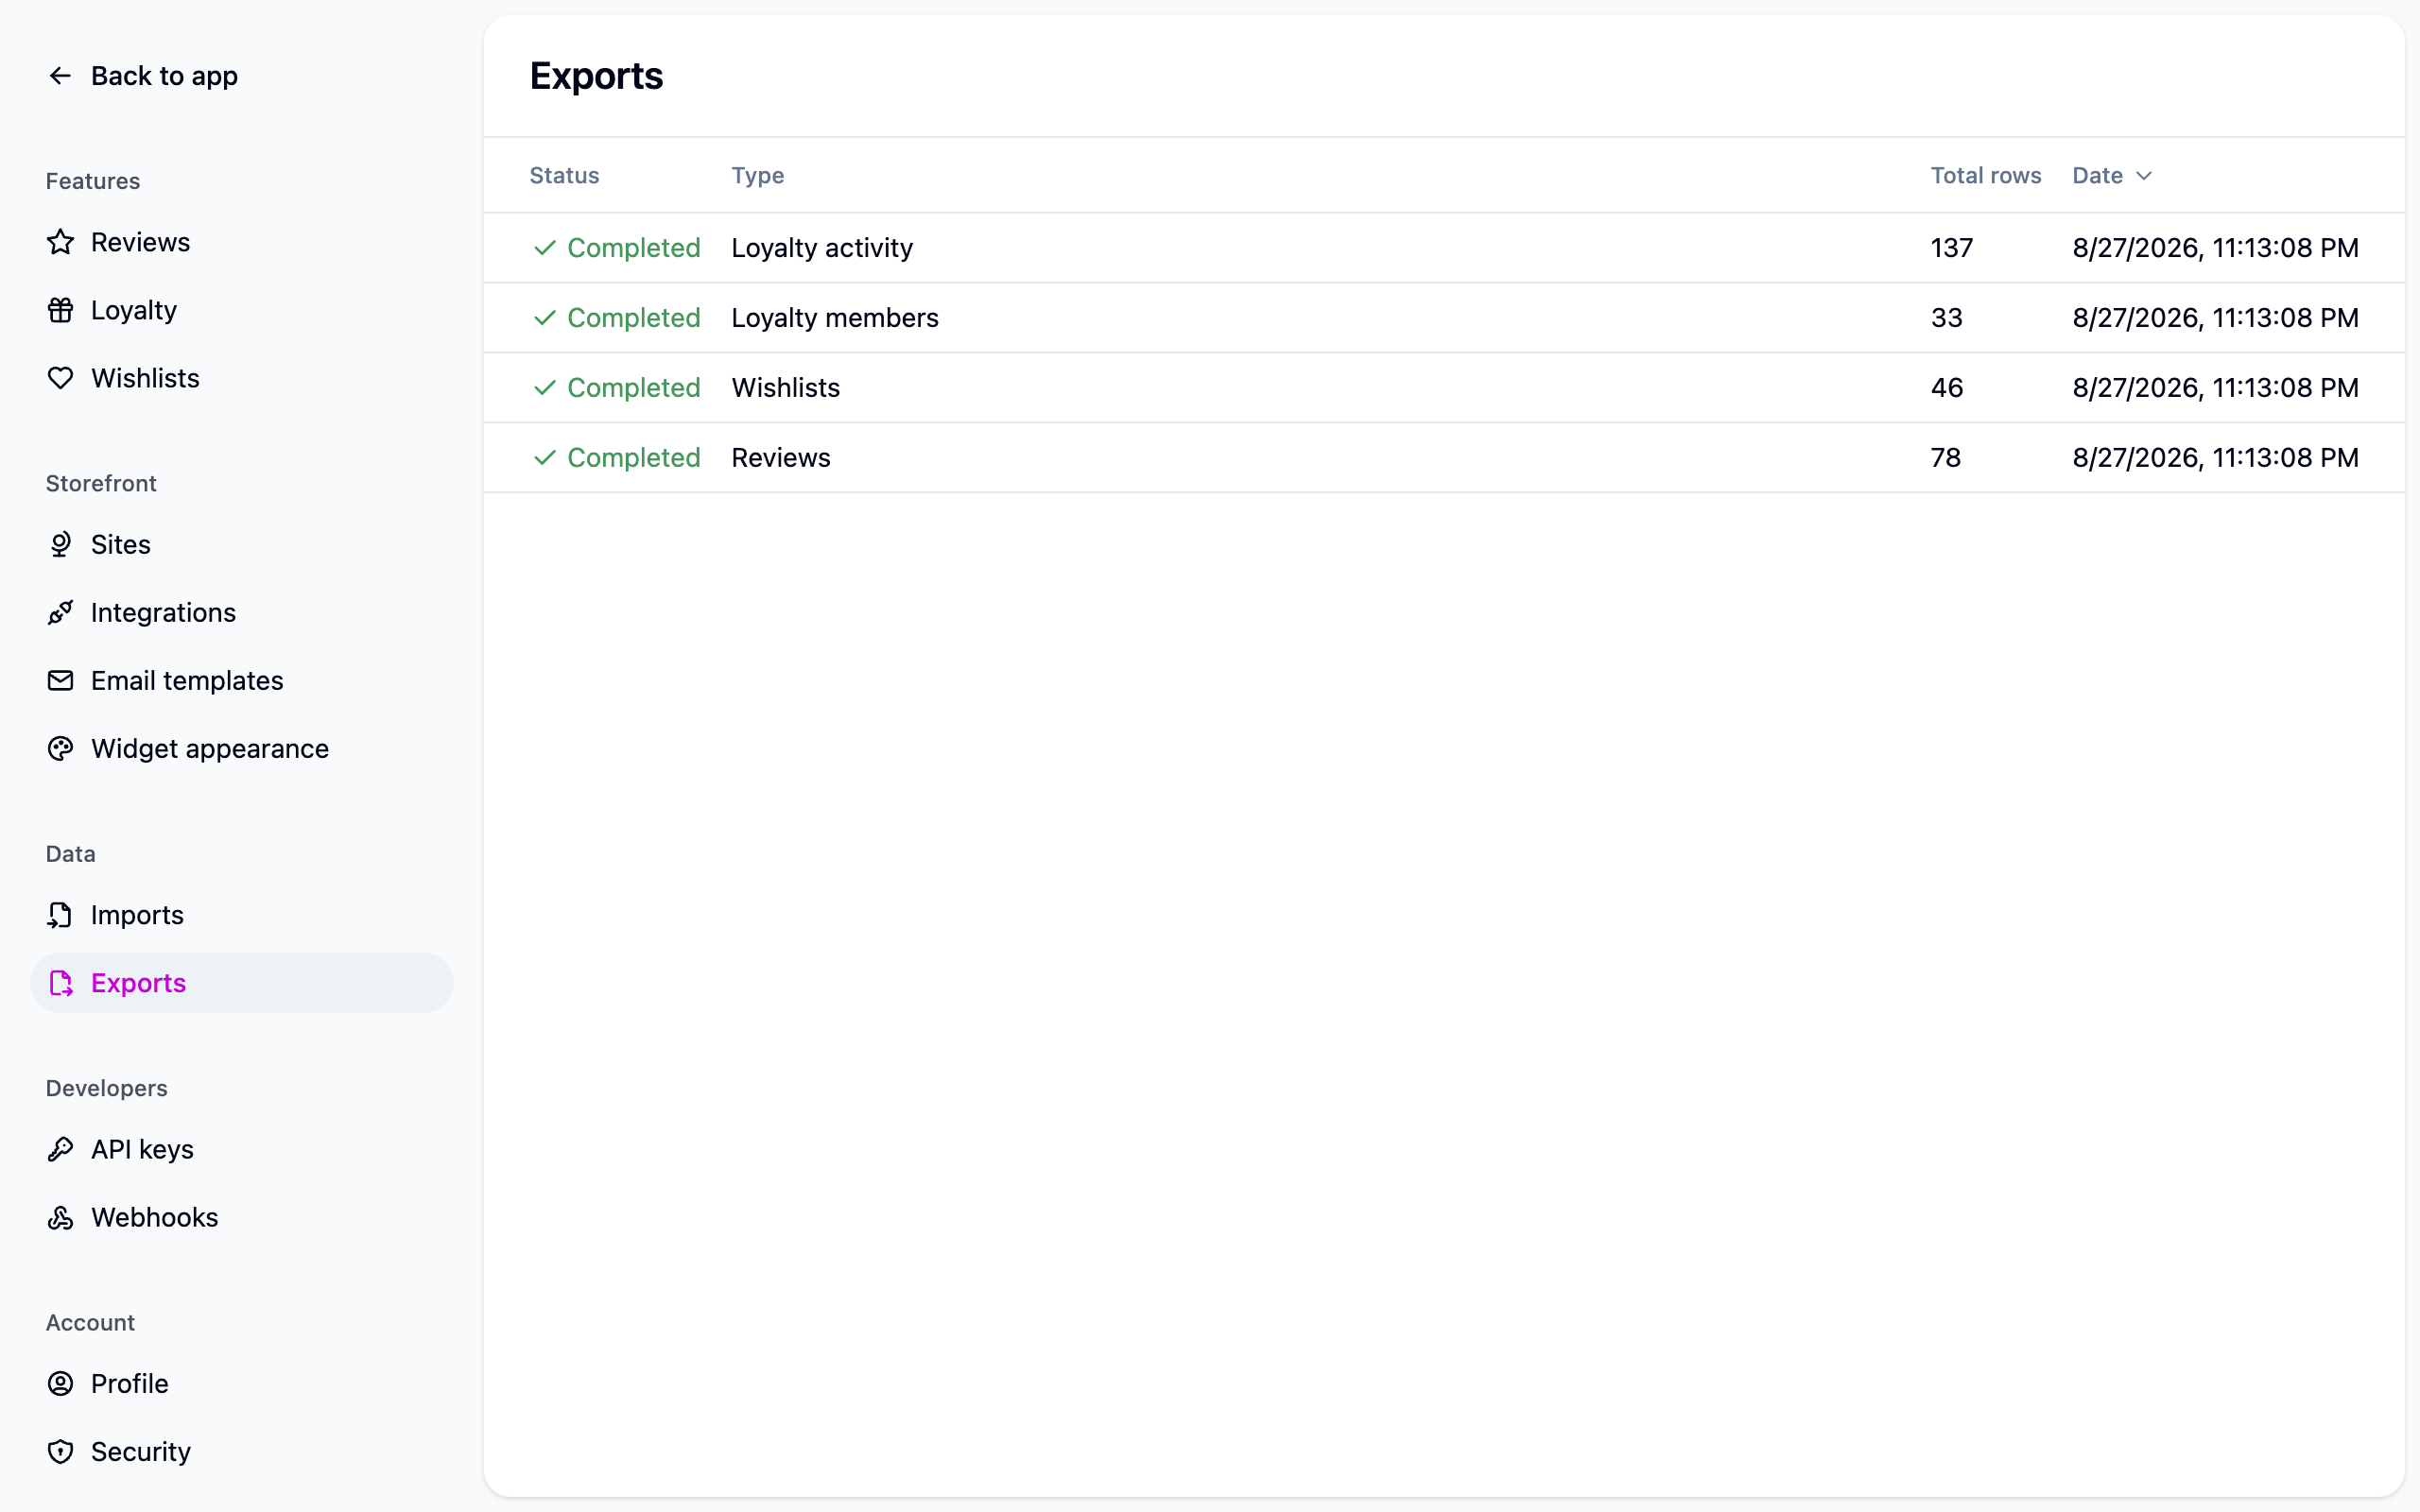Sort by the Date column header

point(2097,176)
